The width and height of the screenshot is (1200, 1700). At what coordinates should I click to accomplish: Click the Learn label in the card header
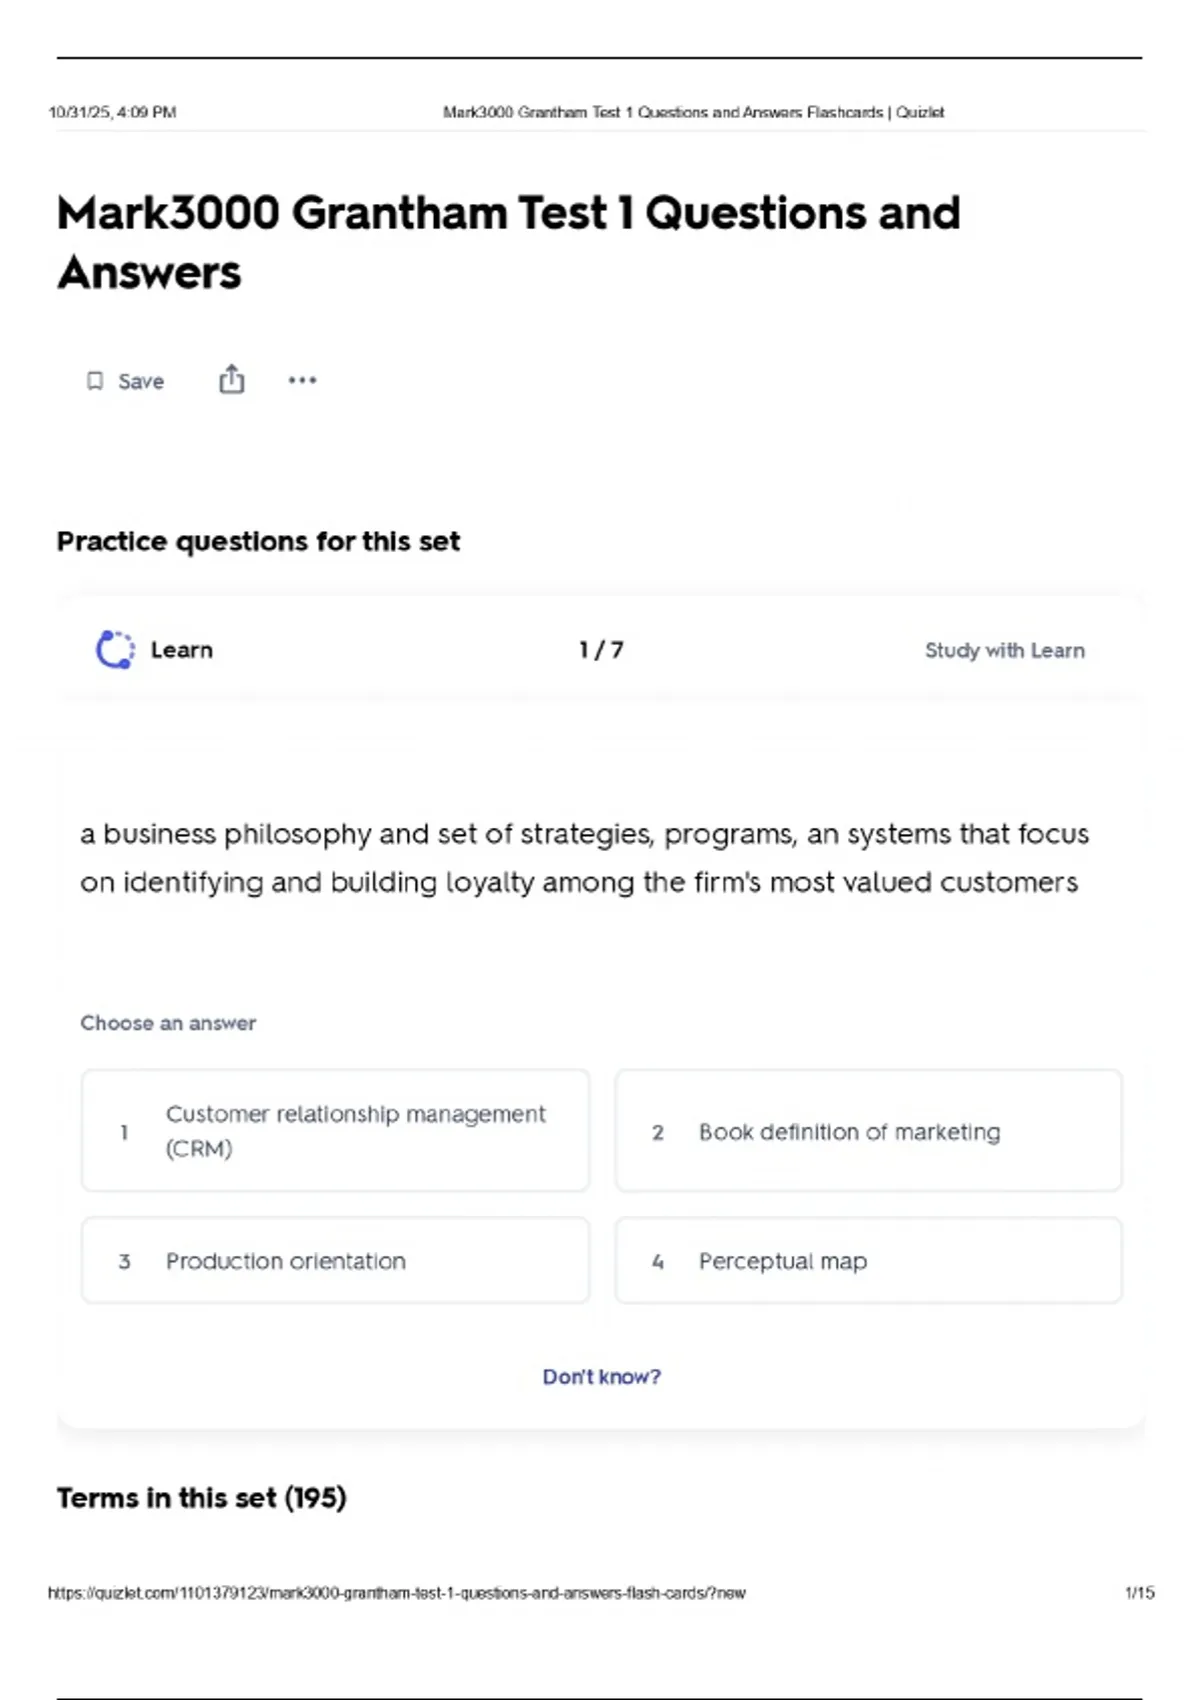pyautogui.click(x=182, y=650)
